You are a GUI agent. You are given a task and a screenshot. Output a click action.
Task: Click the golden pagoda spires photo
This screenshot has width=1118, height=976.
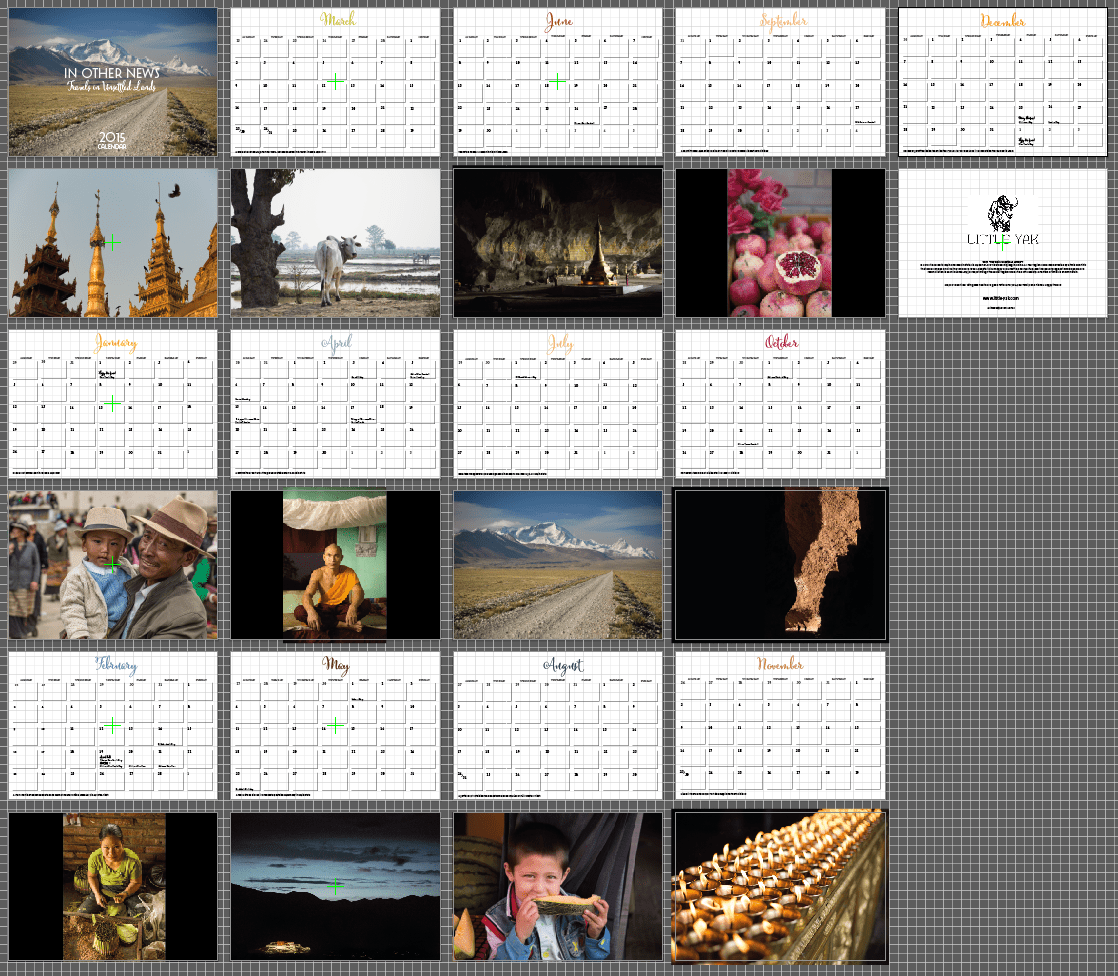pyautogui.click(x=113, y=242)
